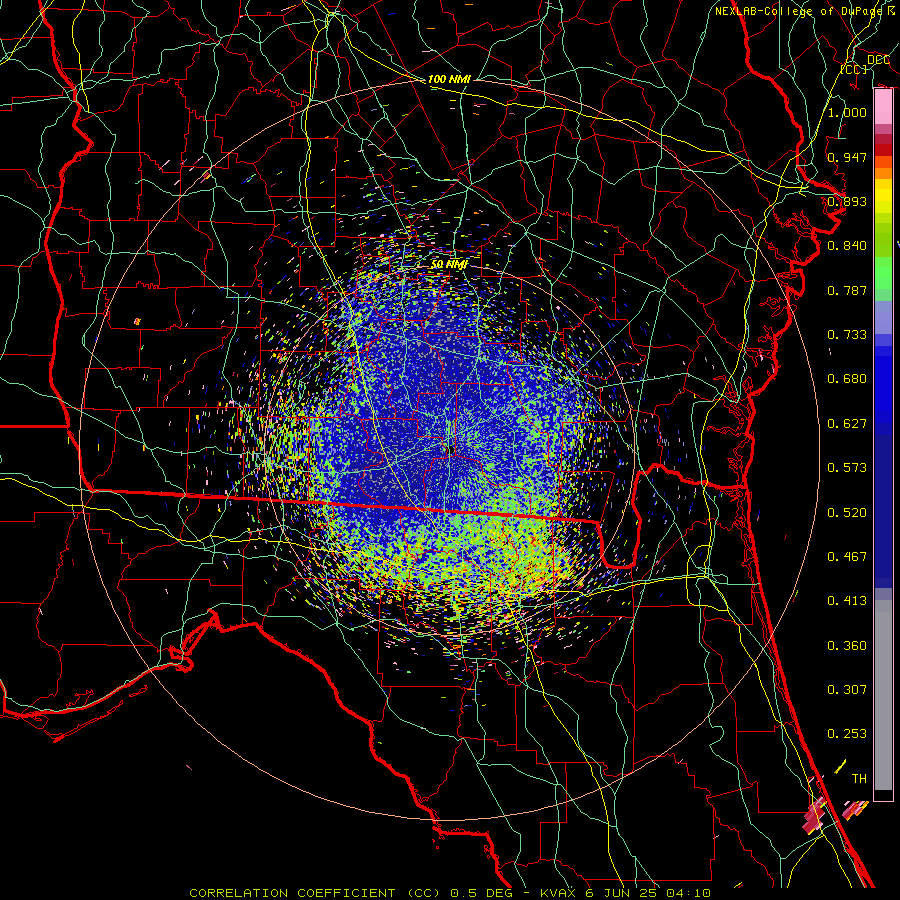The height and width of the screenshot is (900, 900).
Task: Pick the gray band on the color bar
Action: pos(883,695)
